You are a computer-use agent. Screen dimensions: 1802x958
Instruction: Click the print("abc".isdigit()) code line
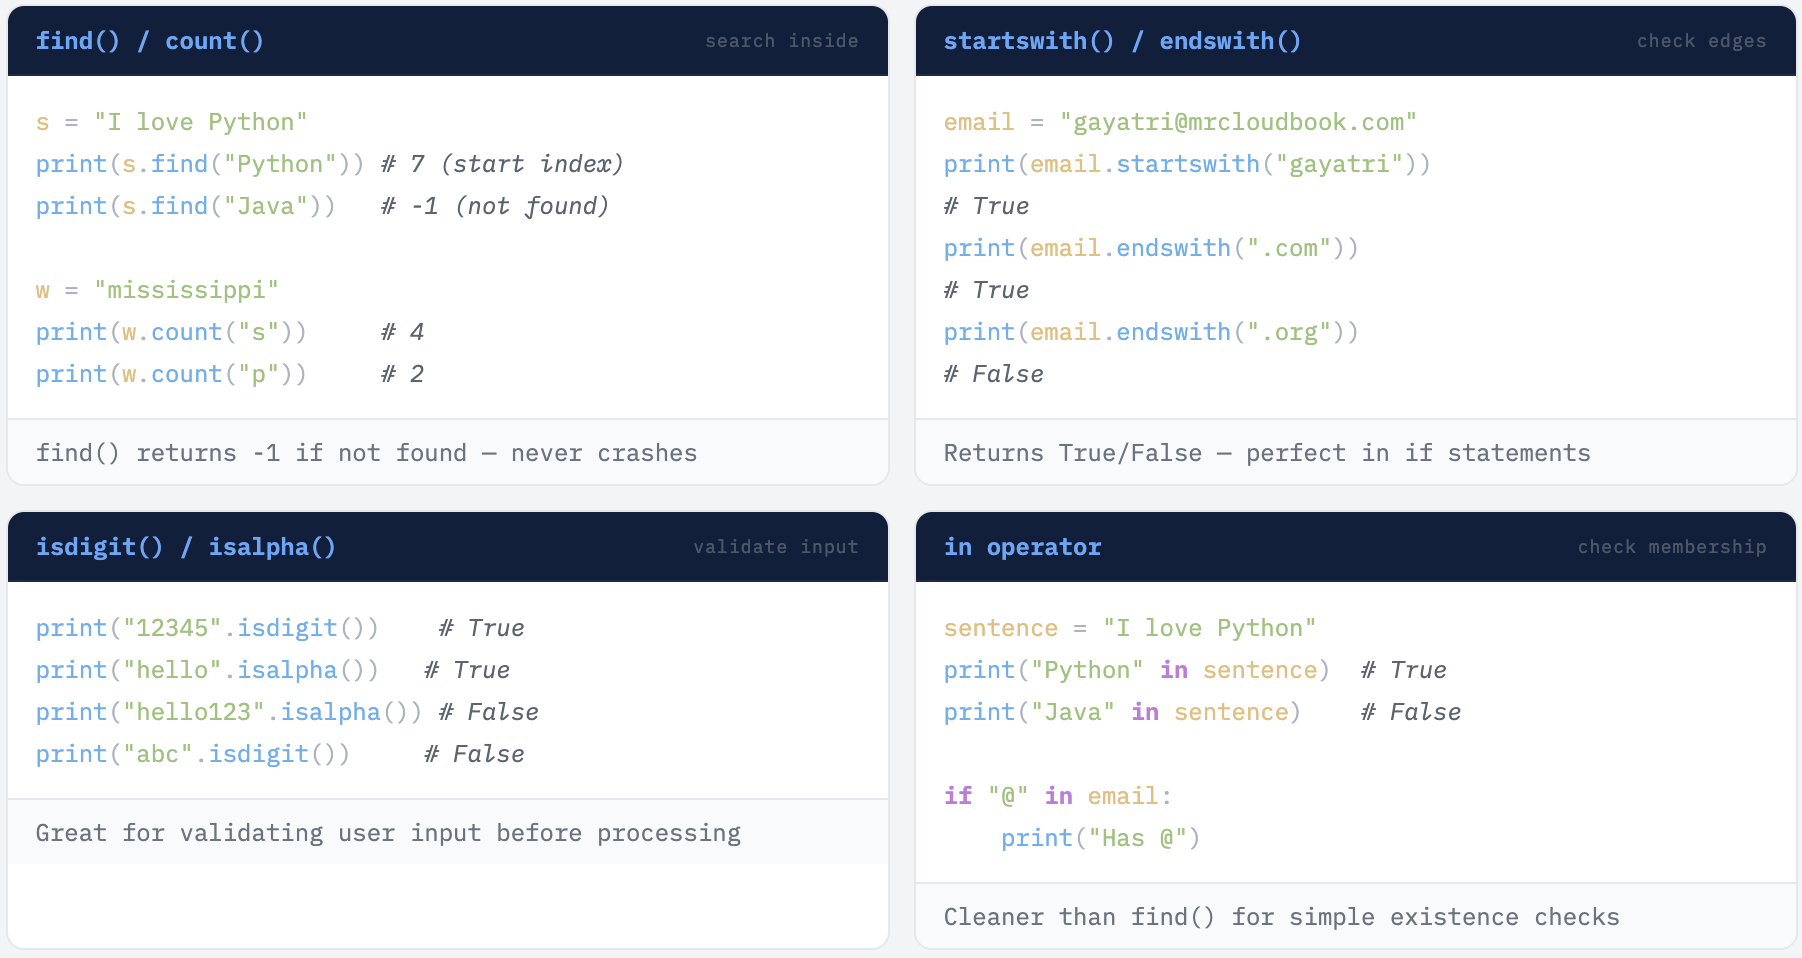193,754
